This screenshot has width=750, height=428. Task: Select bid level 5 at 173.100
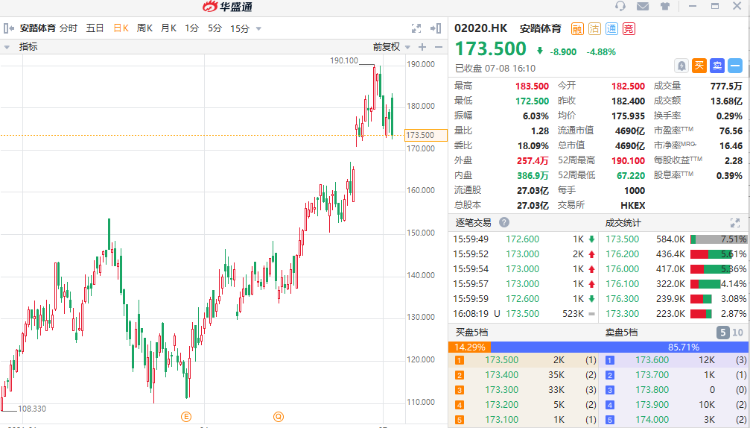524,419
